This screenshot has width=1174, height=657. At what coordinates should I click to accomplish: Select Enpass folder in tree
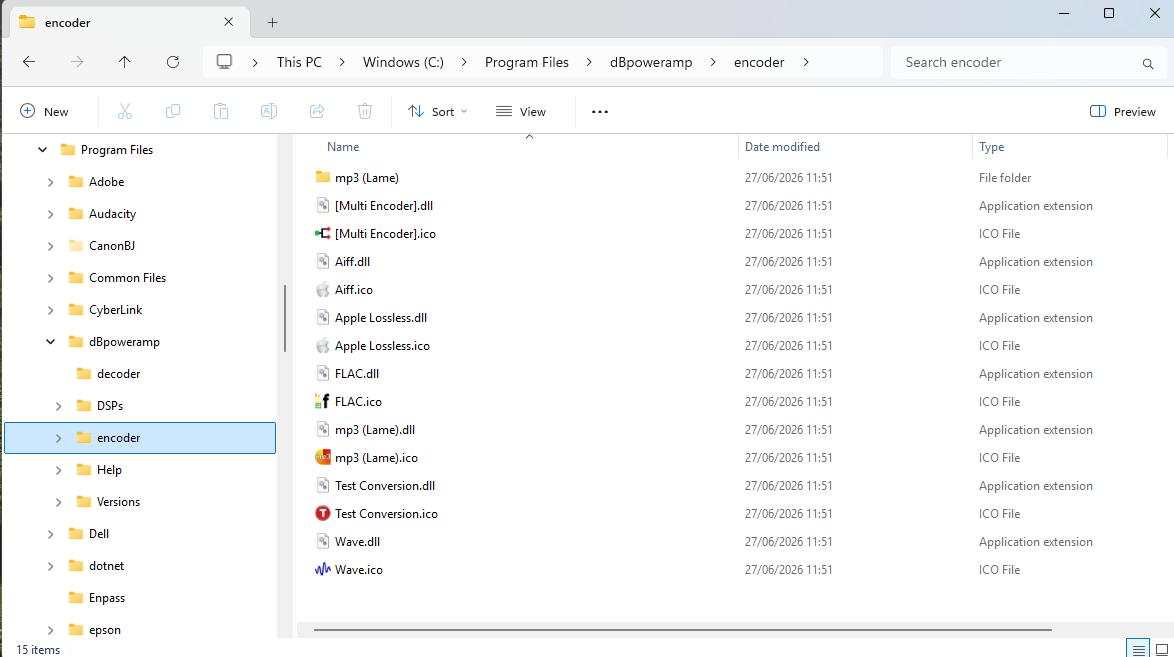107,598
